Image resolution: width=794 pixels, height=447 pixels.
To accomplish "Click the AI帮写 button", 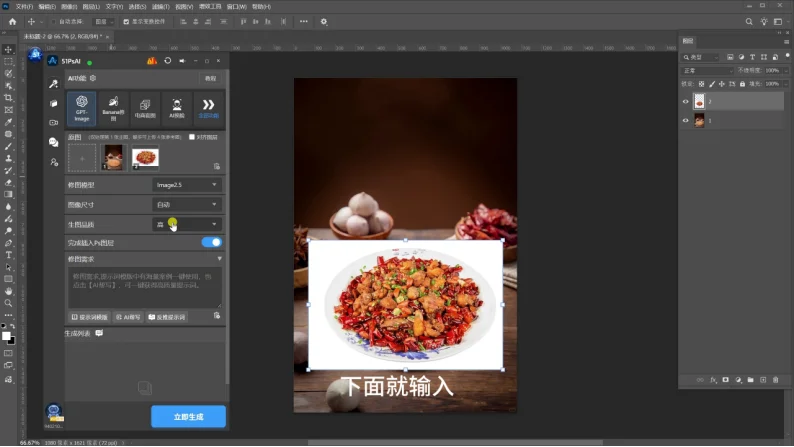I will [128, 317].
